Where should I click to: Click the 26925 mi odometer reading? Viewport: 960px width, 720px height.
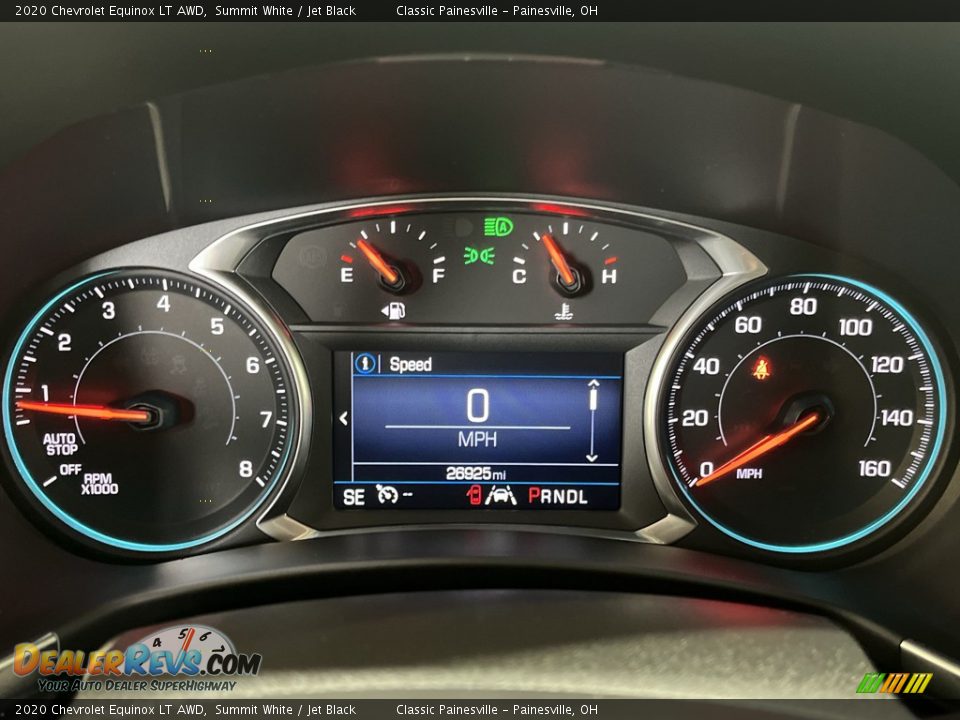click(x=476, y=474)
